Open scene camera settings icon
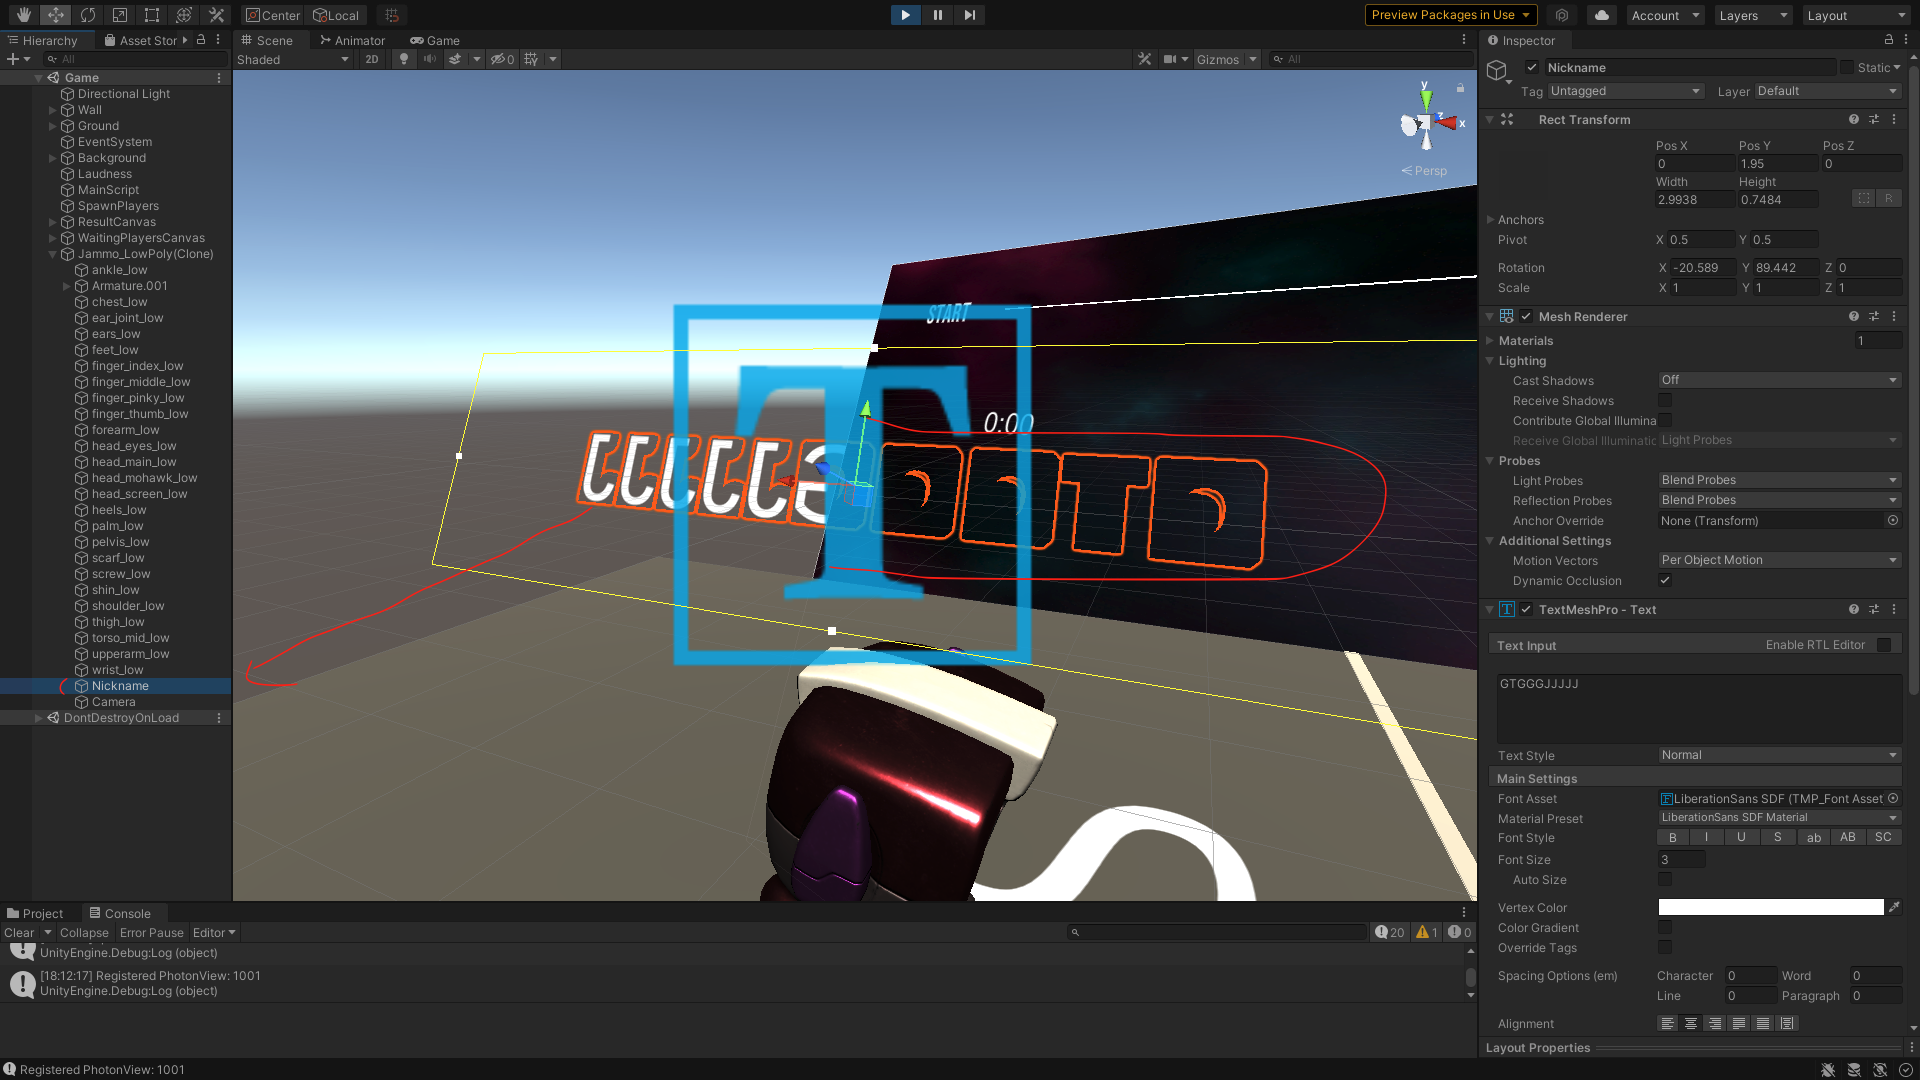 1169,59
